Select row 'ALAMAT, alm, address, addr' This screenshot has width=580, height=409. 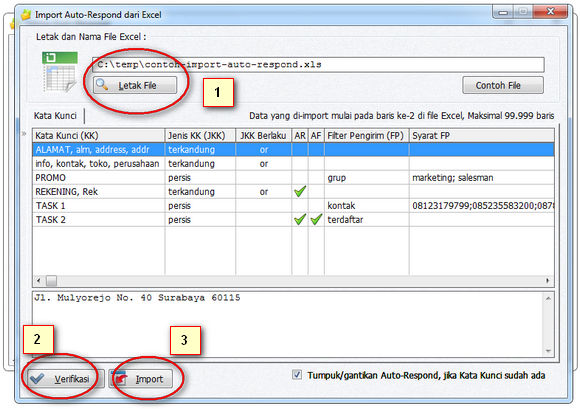coord(293,150)
